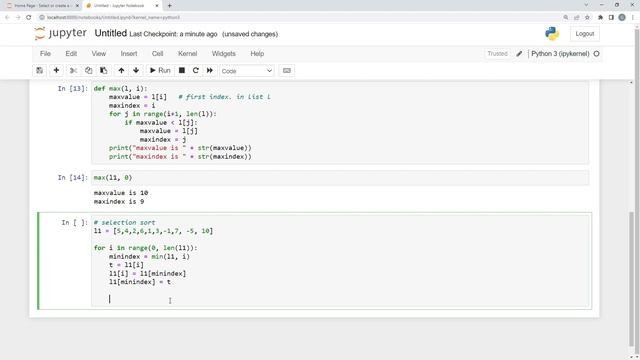Screen dimensions: 640x360
Task: Switch to the Home Page browser tab
Action: click(x=42, y=6)
